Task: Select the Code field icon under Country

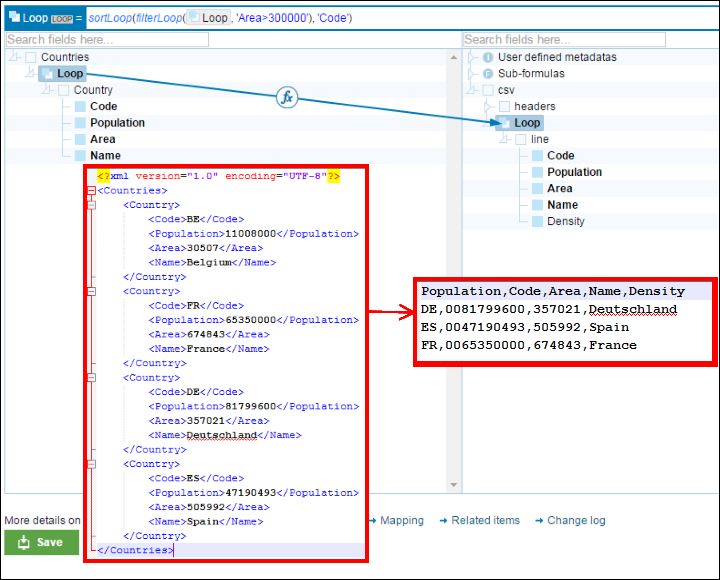Action: pos(80,107)
